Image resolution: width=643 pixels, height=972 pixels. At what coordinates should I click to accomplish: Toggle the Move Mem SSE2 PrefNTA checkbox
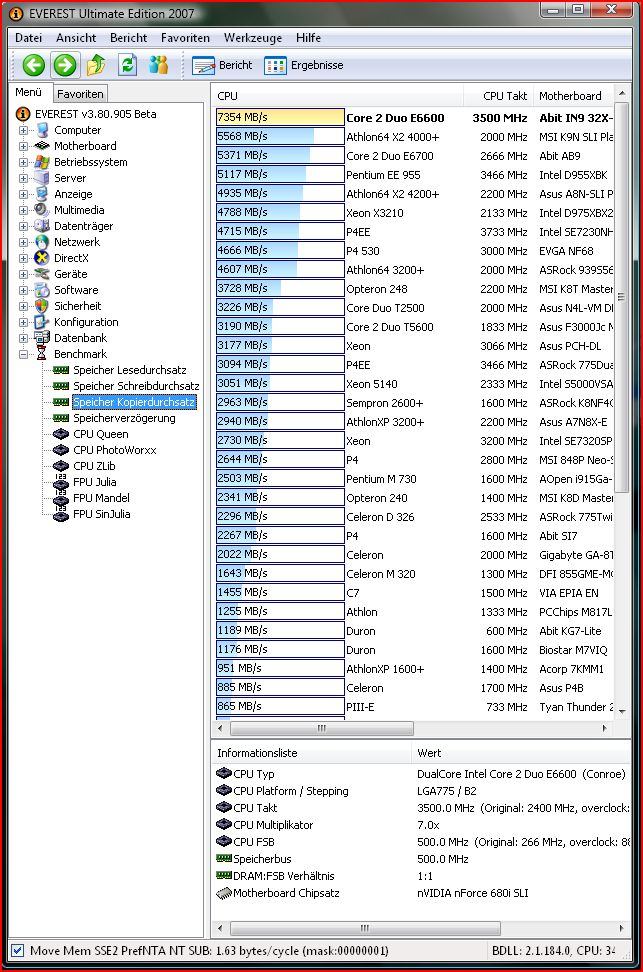pyautogui.click(x=17, y=950)
